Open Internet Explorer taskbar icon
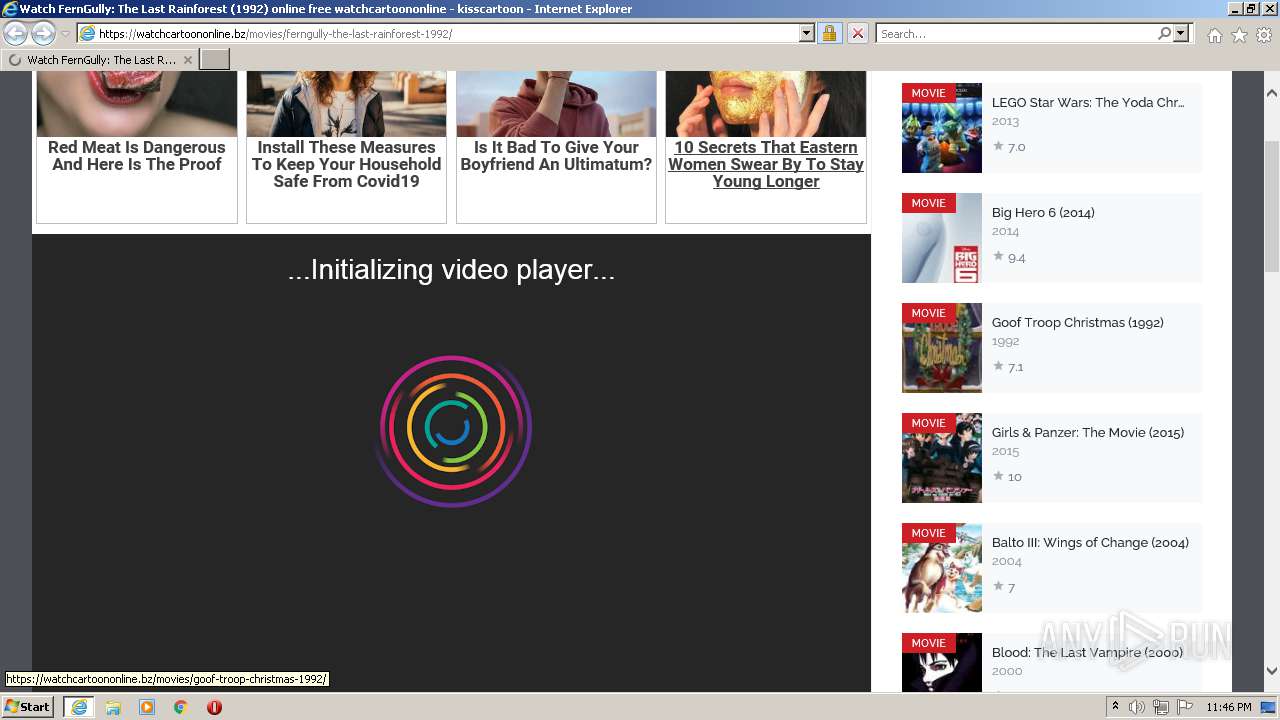 click(x=78, y=707)
